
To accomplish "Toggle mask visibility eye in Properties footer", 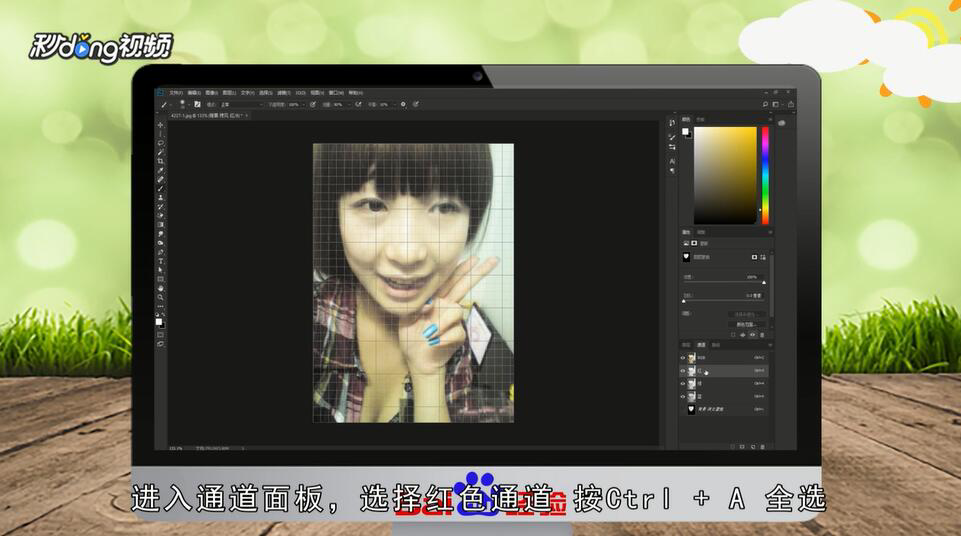I will point(753,335).
